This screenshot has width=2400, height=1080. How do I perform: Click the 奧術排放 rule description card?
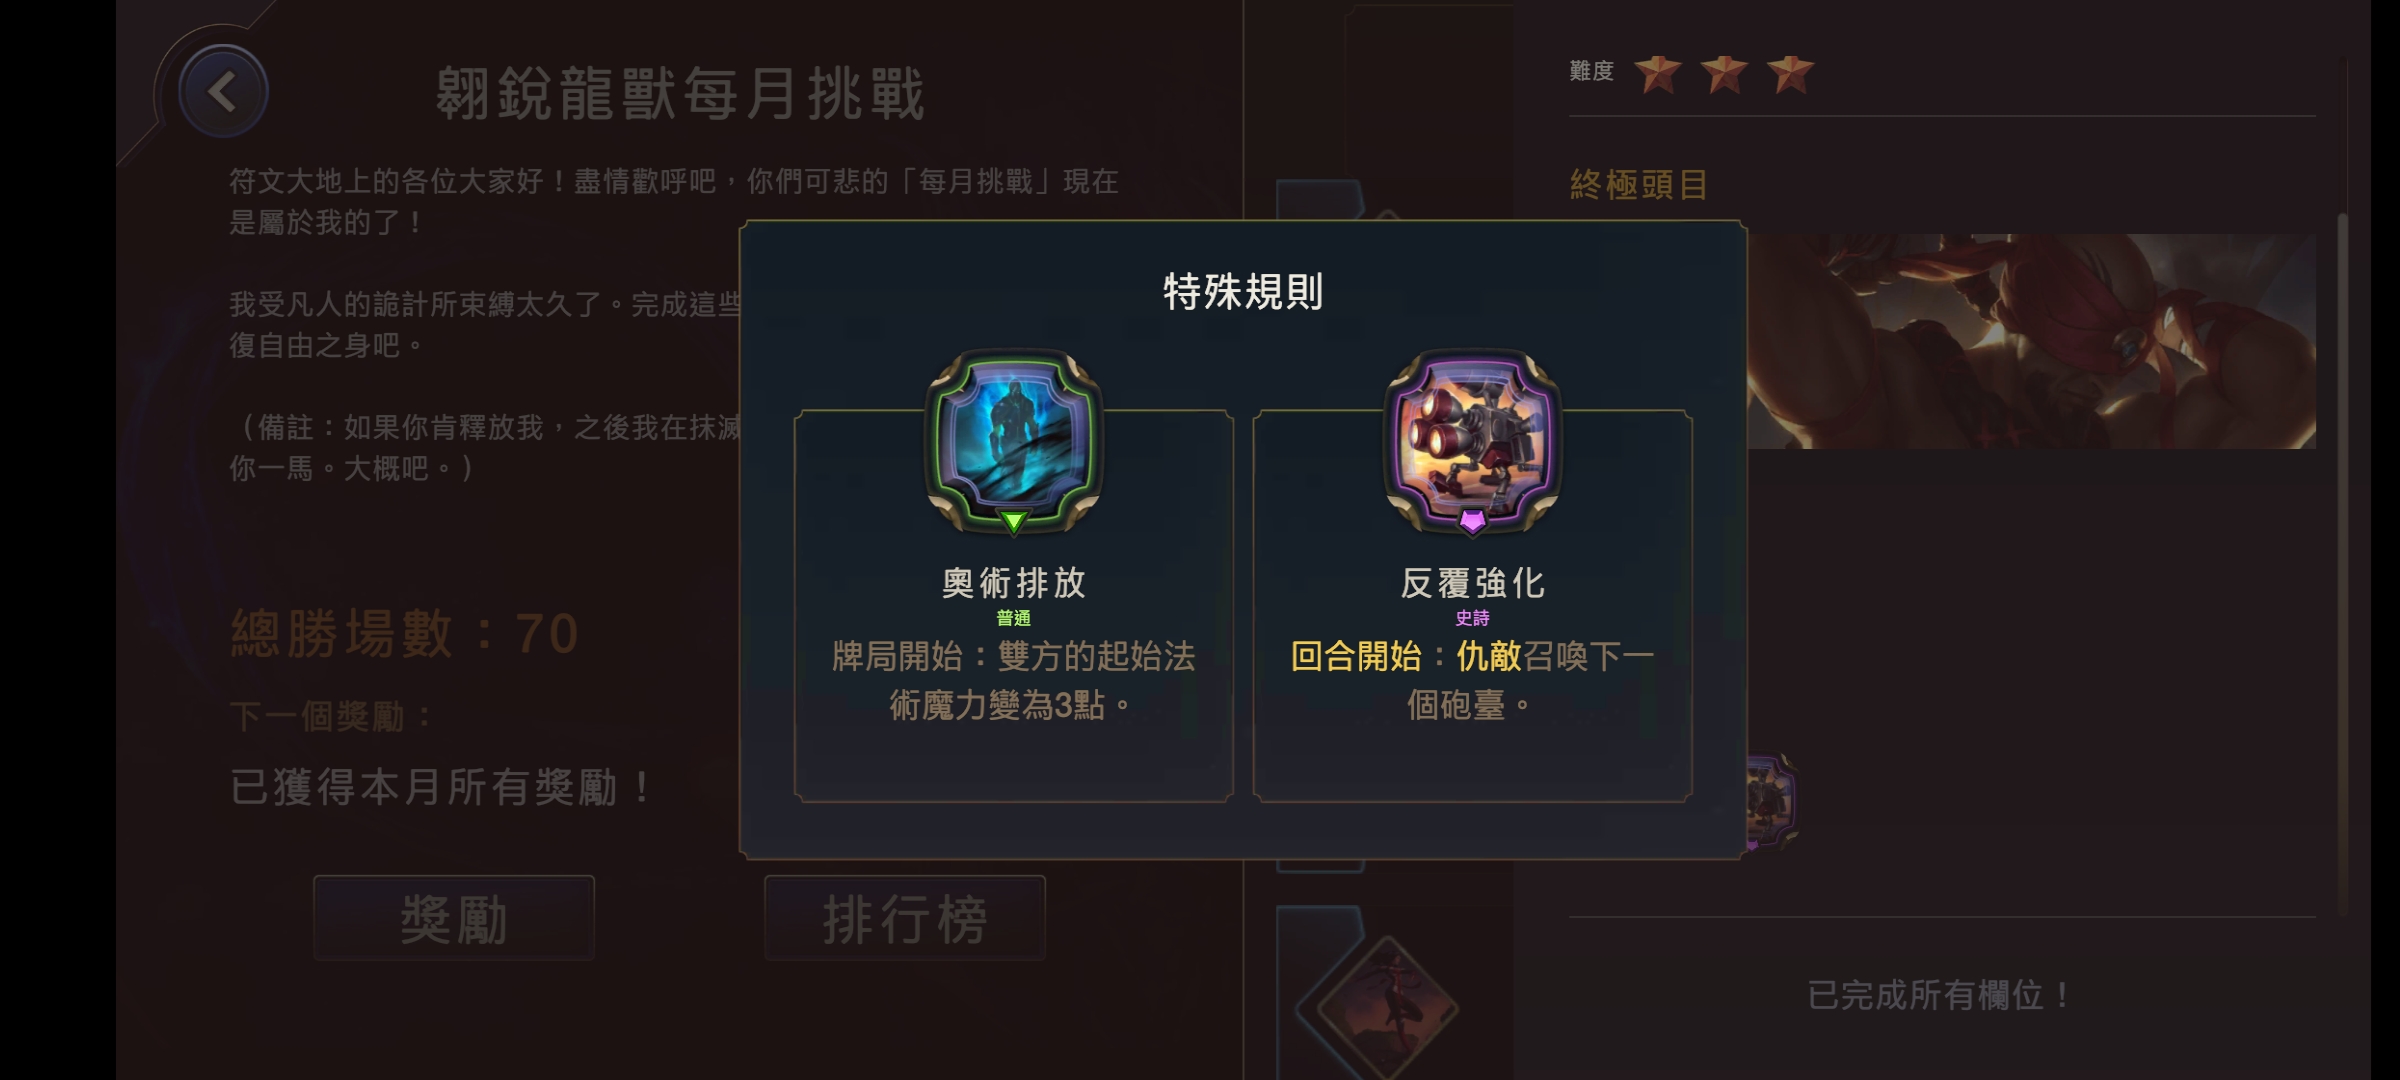[x=1013, y=606]
